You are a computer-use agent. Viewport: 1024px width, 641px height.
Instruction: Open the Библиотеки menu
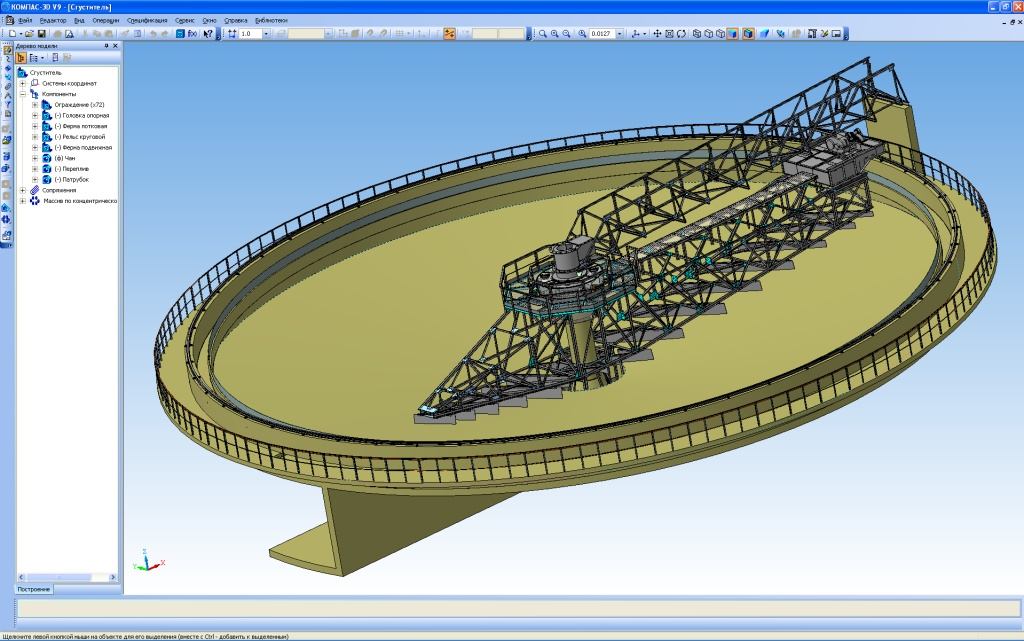[x=271, y=20]
